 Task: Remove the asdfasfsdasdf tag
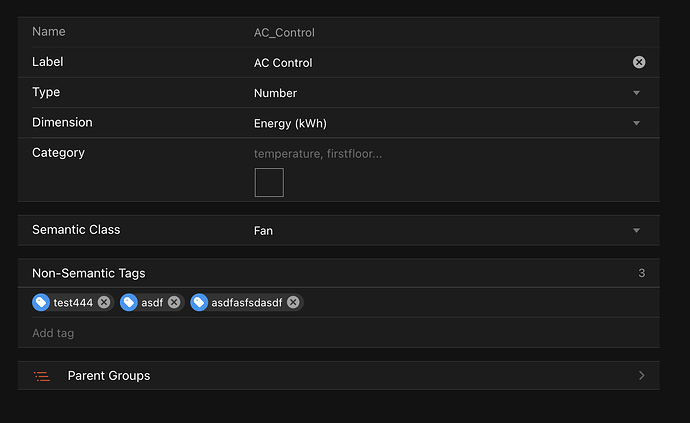294,302
